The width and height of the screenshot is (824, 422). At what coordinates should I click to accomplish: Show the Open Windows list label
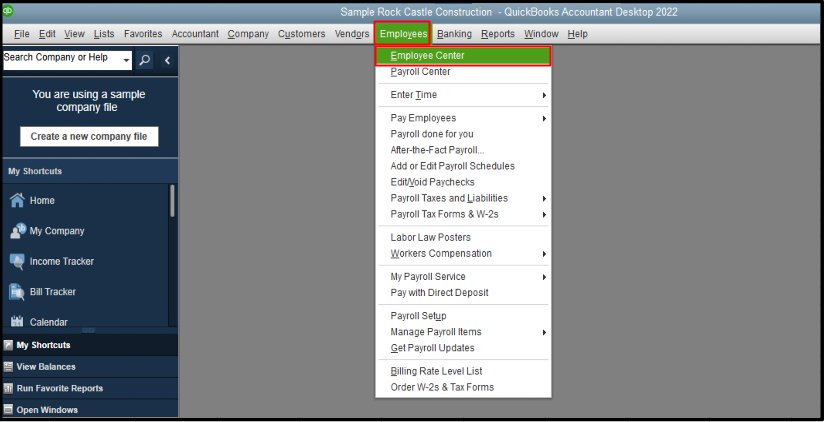point(47,410)
